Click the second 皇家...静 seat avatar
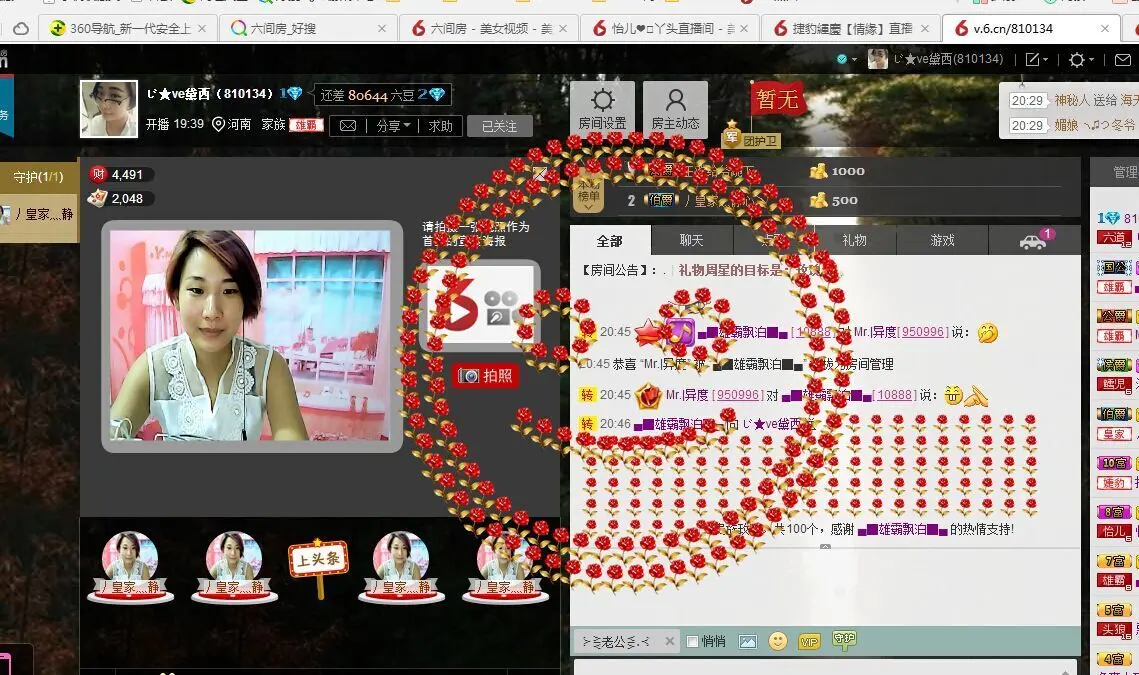This screenshot has height=675, width=1139. coord(234,567)
